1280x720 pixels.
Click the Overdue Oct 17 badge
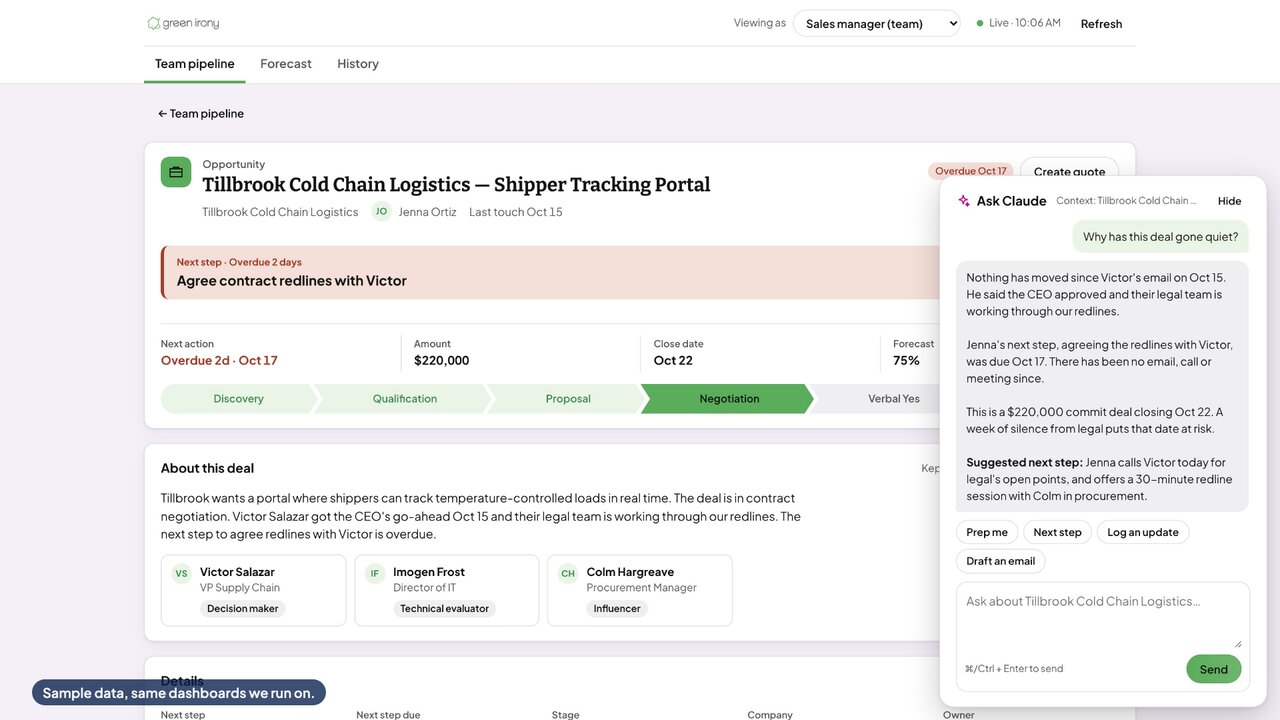click(971, 171)
